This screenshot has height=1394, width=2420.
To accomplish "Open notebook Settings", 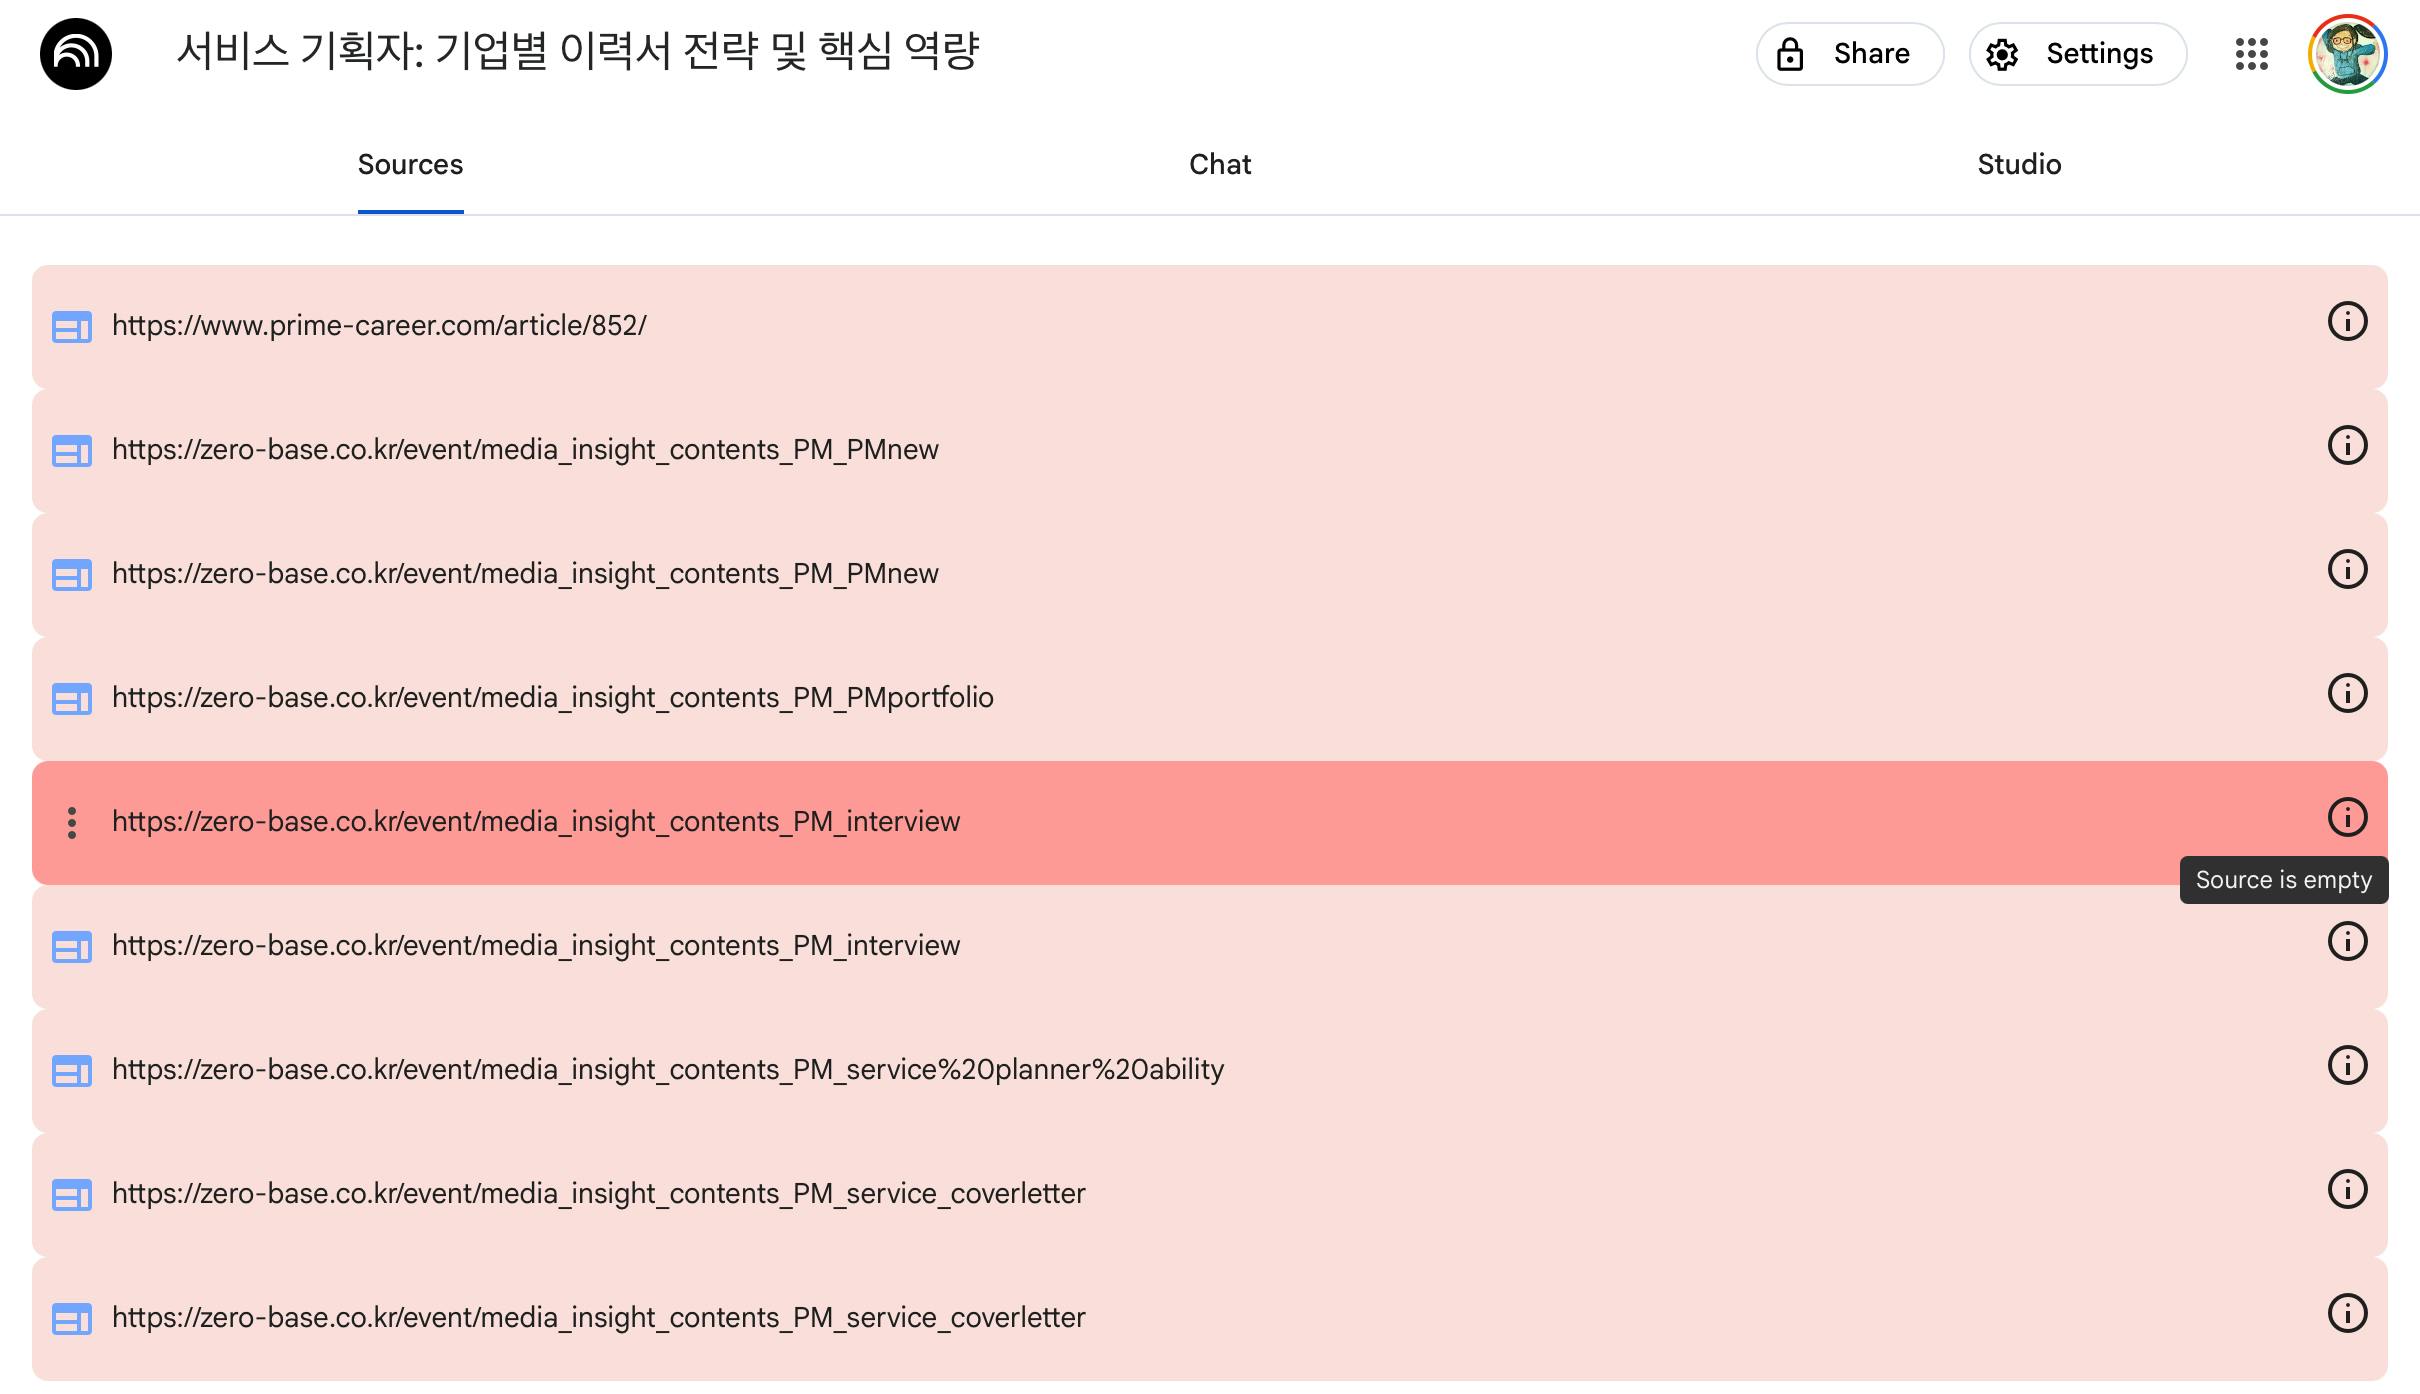I will pos(2078,54).
